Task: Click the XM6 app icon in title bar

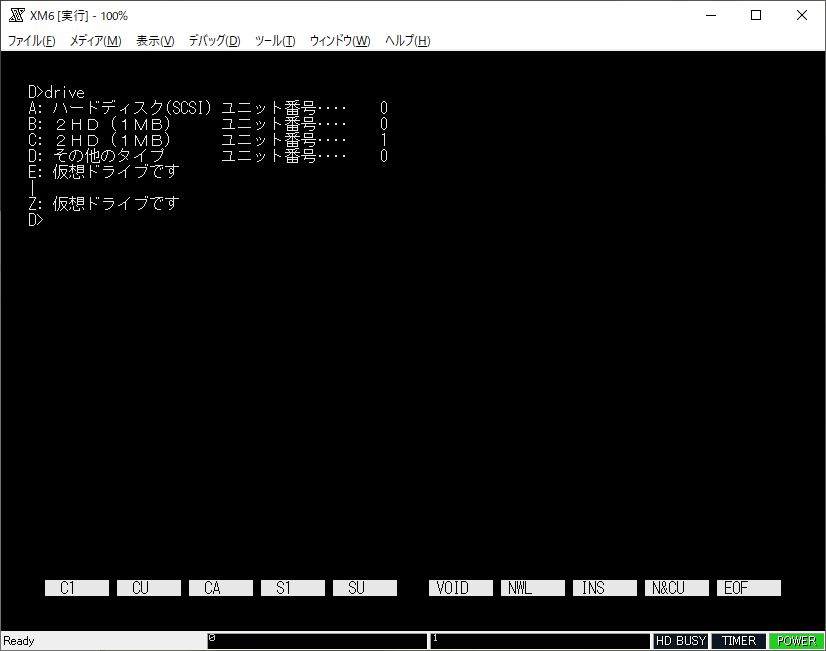Action: click(16, 15)
